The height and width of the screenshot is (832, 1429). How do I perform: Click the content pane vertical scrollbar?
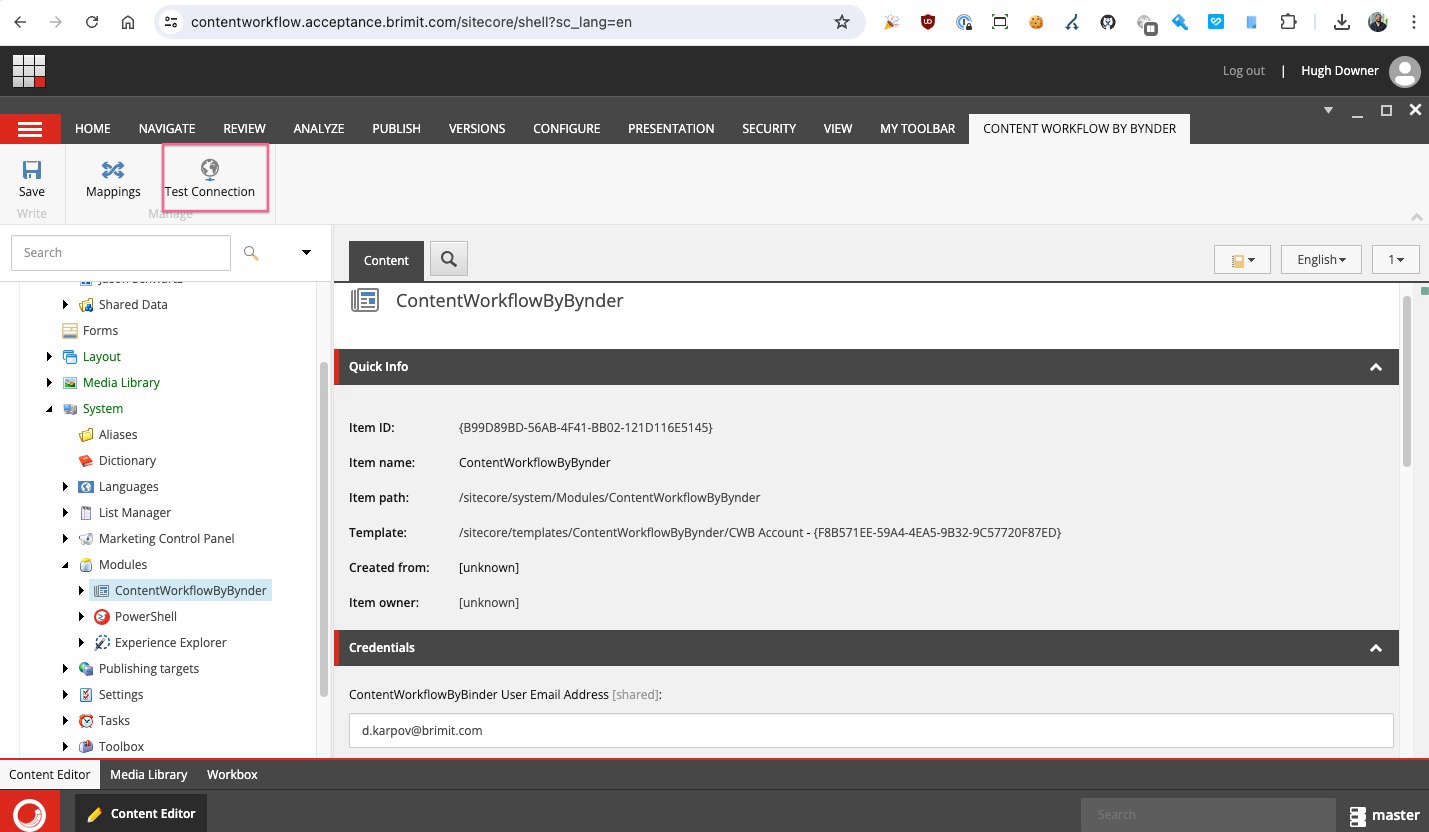(x=1406, y=382)
